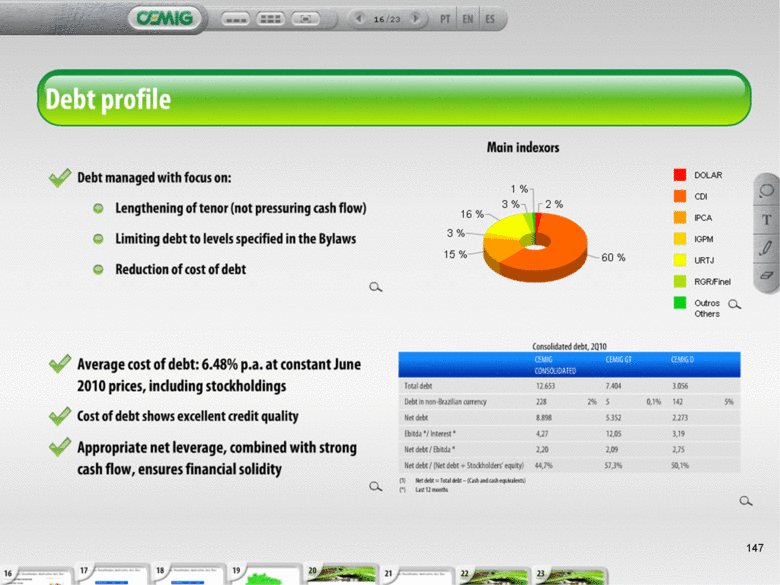This screenshot has height=585, width=780.
Task: Open slide 18 thumbnail
Action: pos(188,575)
